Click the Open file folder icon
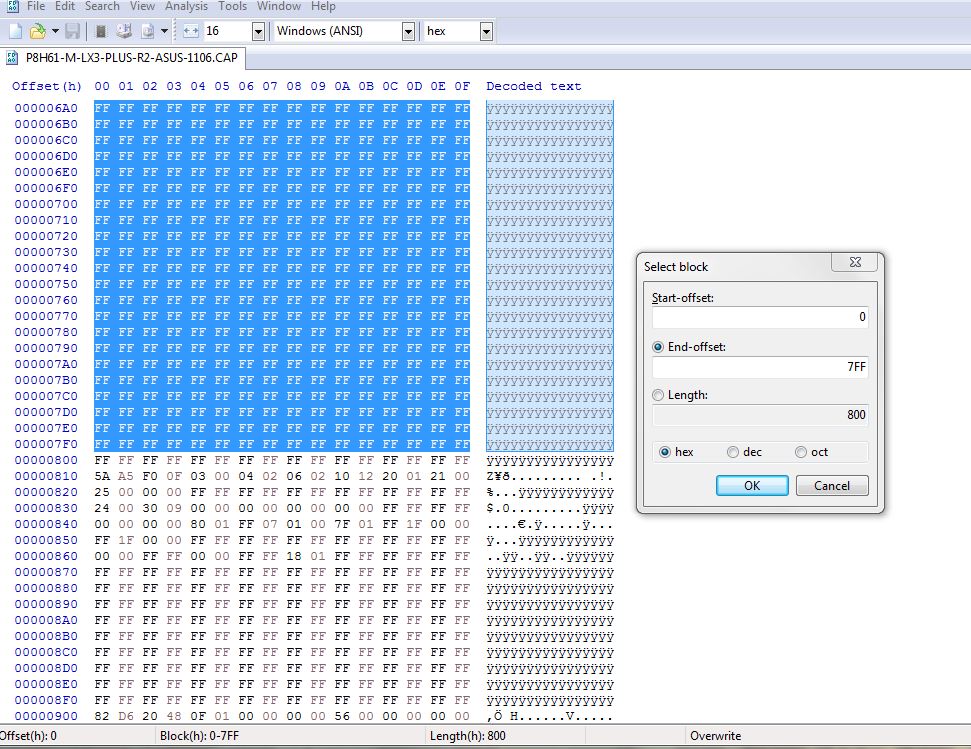The width and height of the screenshot is (971, 749). pos(38,31)
